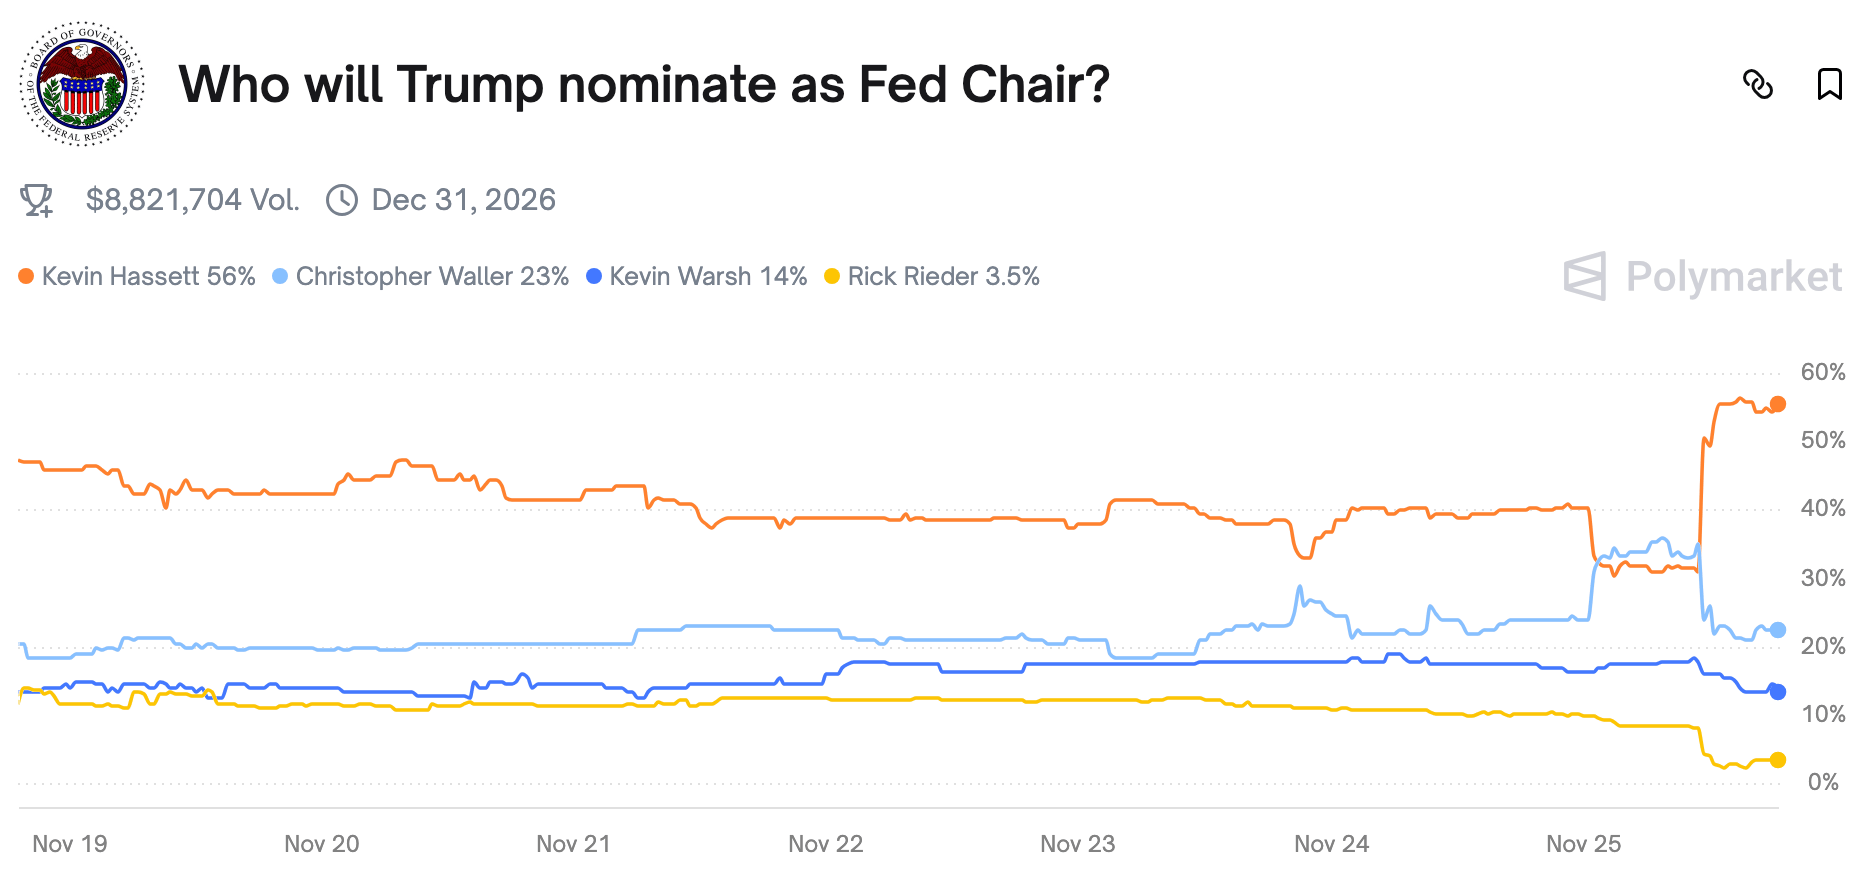Image resolution: width=1866 pixels, height=872 pixels.
Task: Click the dark blue Kevin Warsh legend dot
Action: click(594, 276)
